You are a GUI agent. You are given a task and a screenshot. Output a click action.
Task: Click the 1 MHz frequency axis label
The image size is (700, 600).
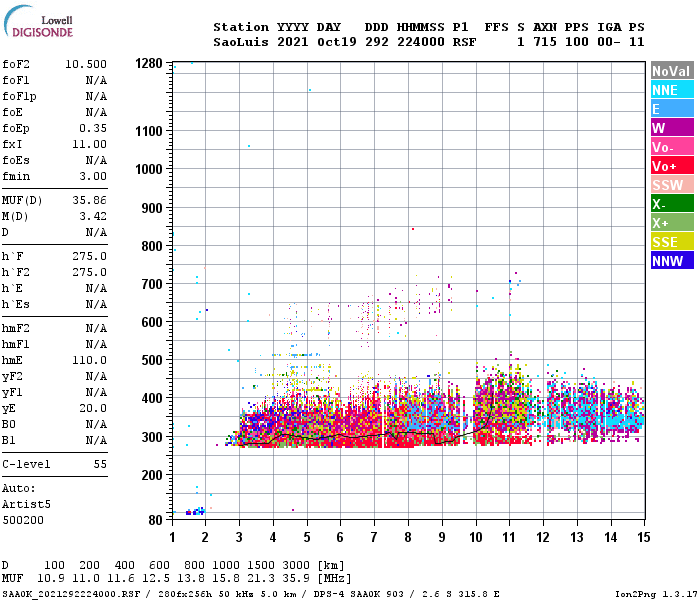coord(172,537)
